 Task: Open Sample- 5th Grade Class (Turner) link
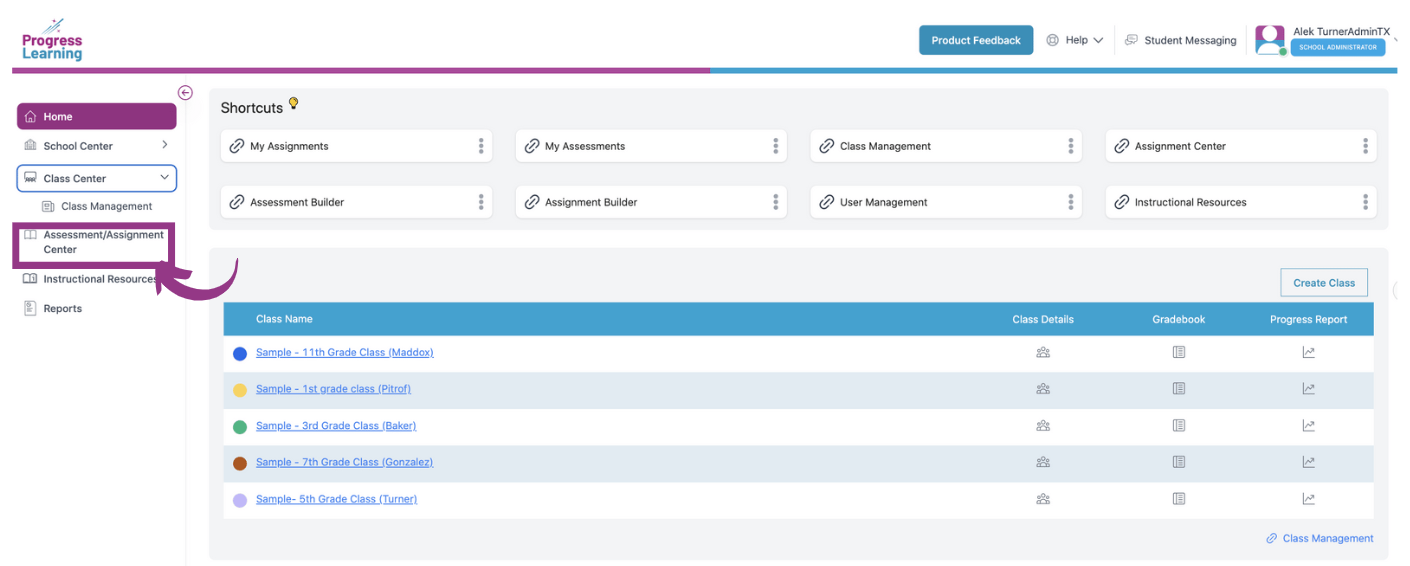coord(337,498)
